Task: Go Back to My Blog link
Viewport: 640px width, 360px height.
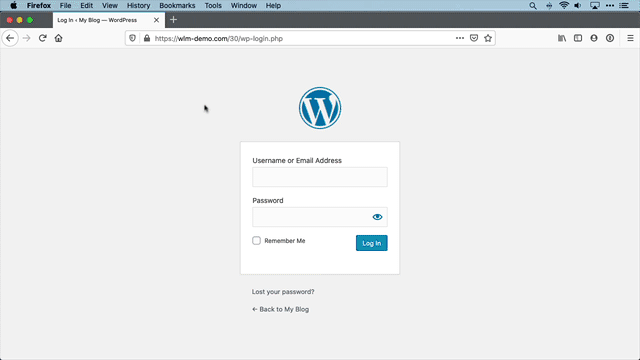Action: 280,309
